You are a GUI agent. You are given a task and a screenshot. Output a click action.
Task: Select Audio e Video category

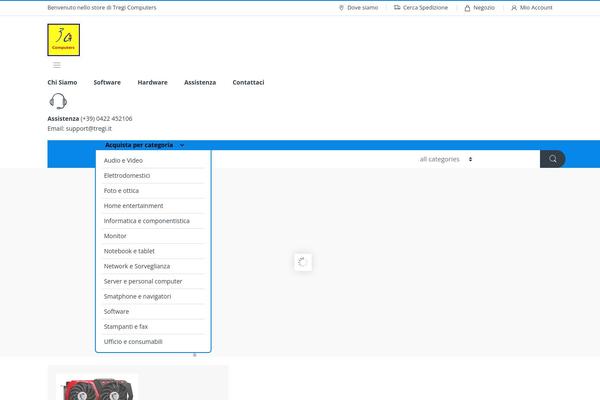(x=153, y=160)
